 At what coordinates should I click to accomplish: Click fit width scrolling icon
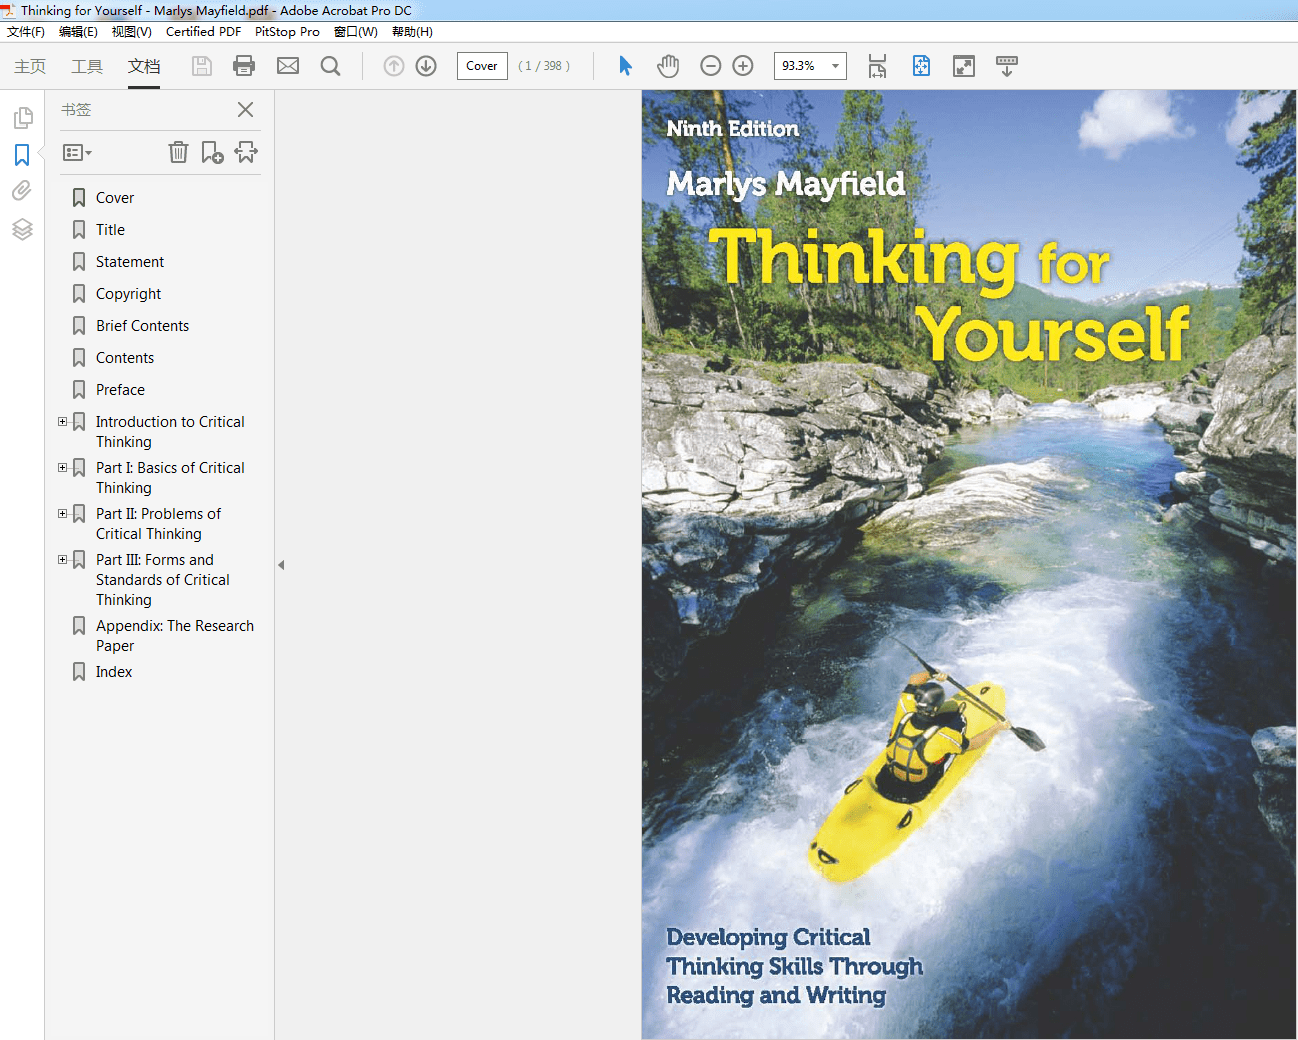(877, 66)
